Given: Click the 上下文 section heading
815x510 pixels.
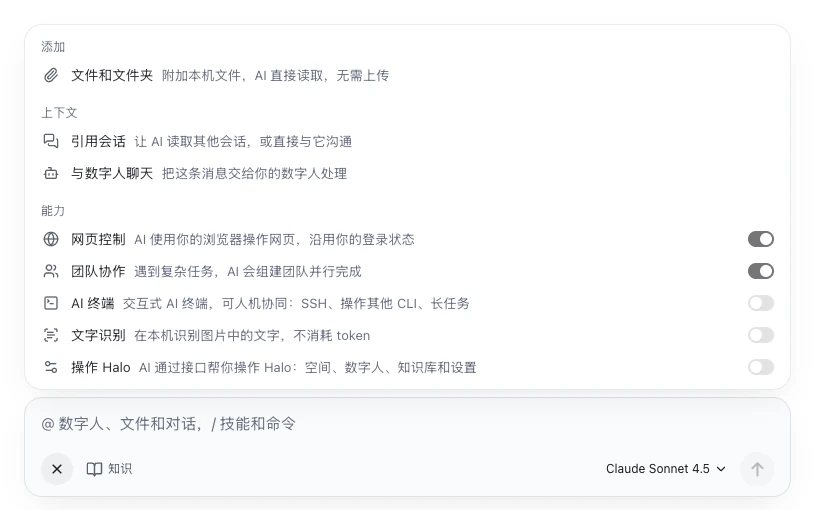Looking at the screenshot, I should [x=59, y=113].
